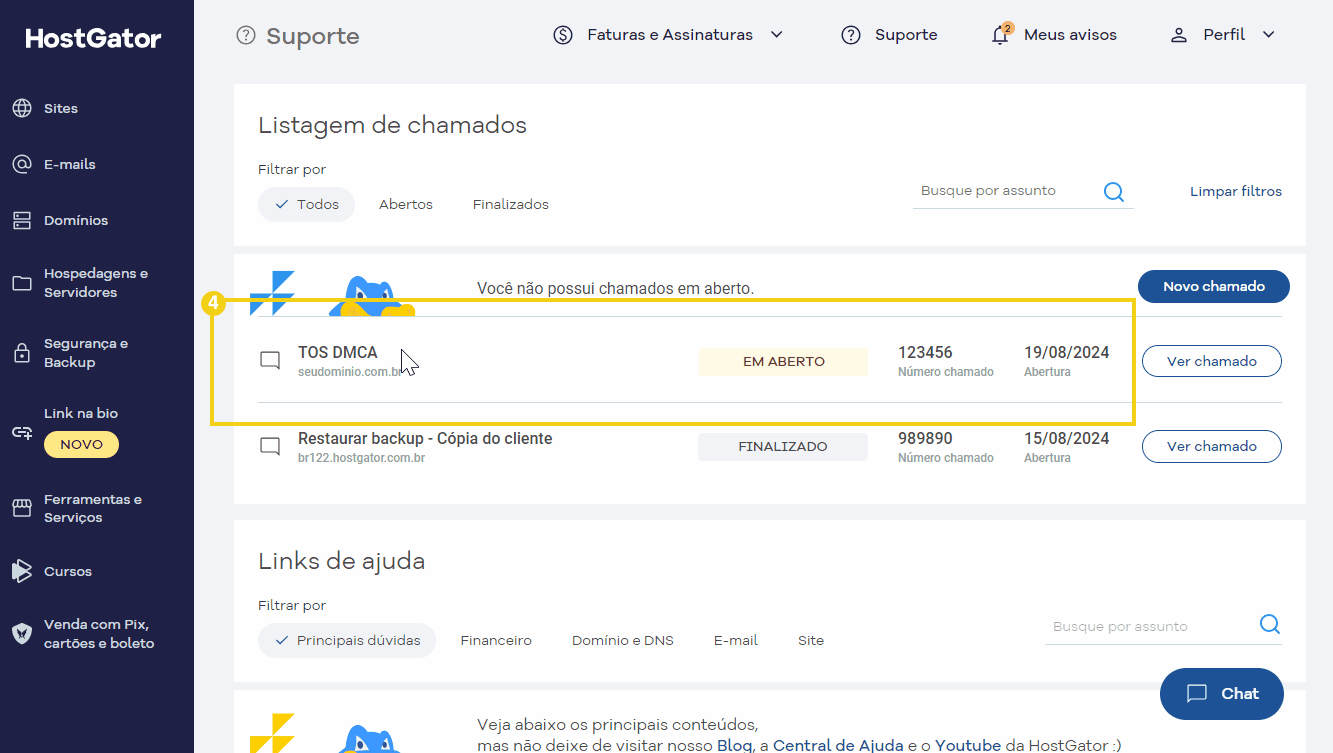Click the Cursos play icon
Viewport: 1333px width, 753px height.
pos(22,571)
